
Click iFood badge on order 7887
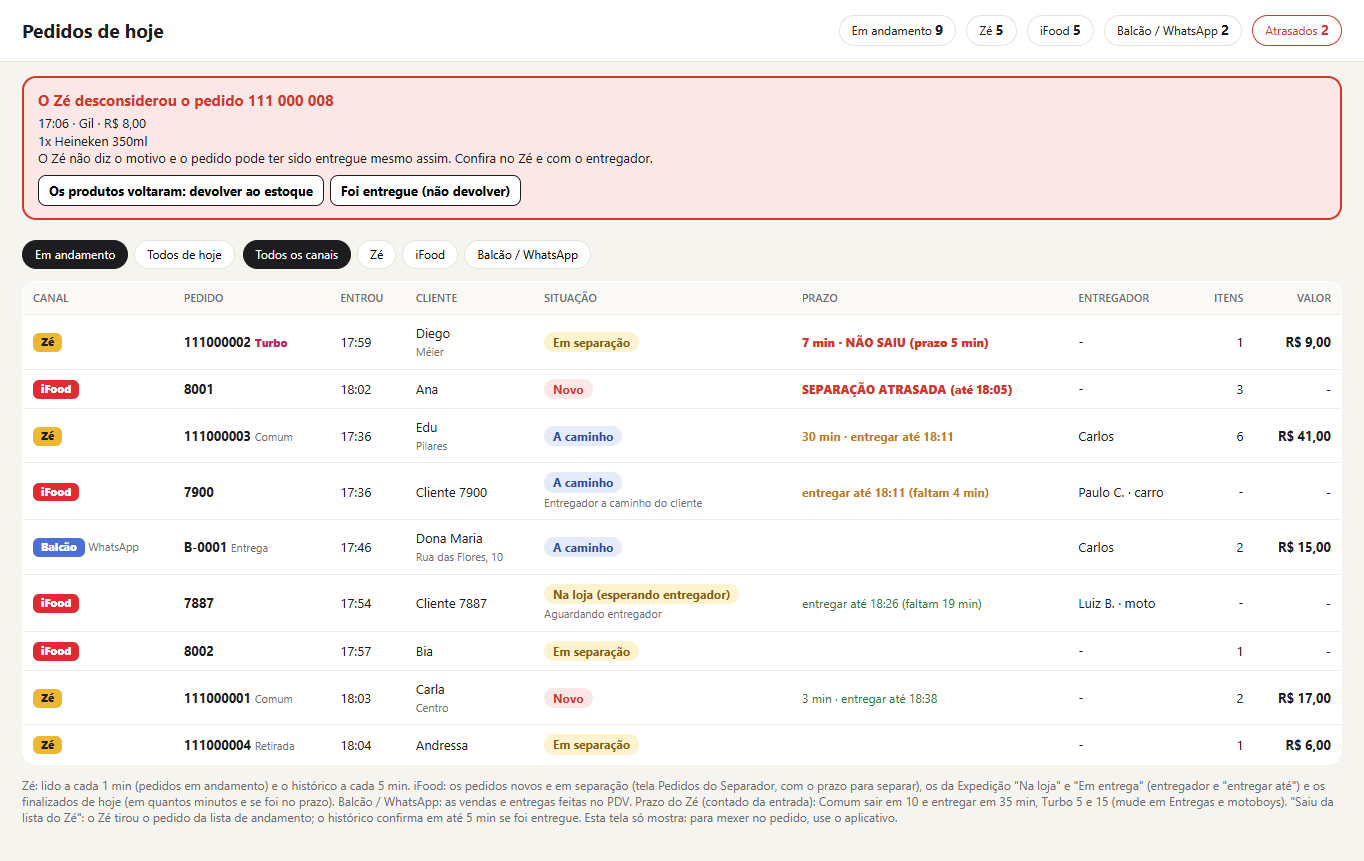(x=56, y=603)
